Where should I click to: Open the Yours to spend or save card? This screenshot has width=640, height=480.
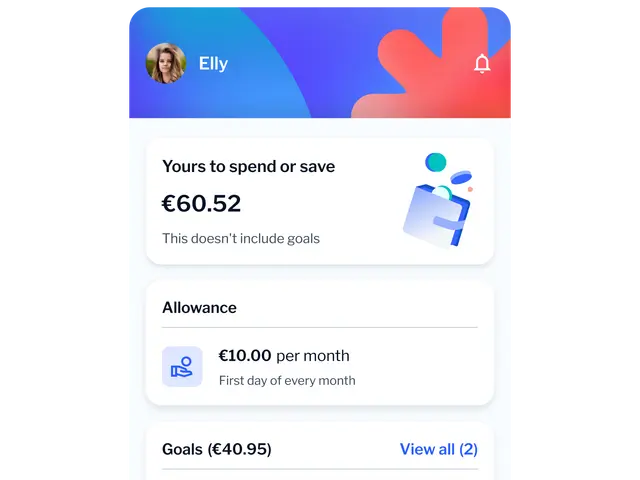(320, 201)
